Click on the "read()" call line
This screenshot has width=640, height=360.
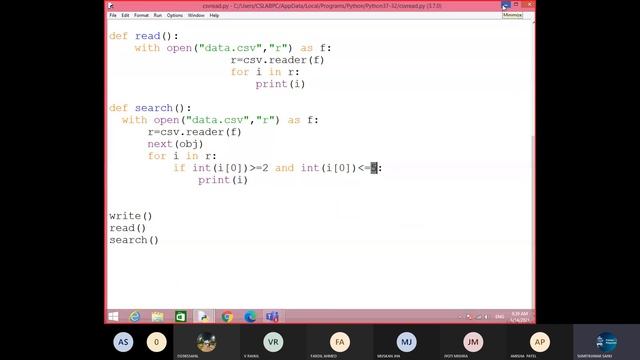(x=127, y=228)
